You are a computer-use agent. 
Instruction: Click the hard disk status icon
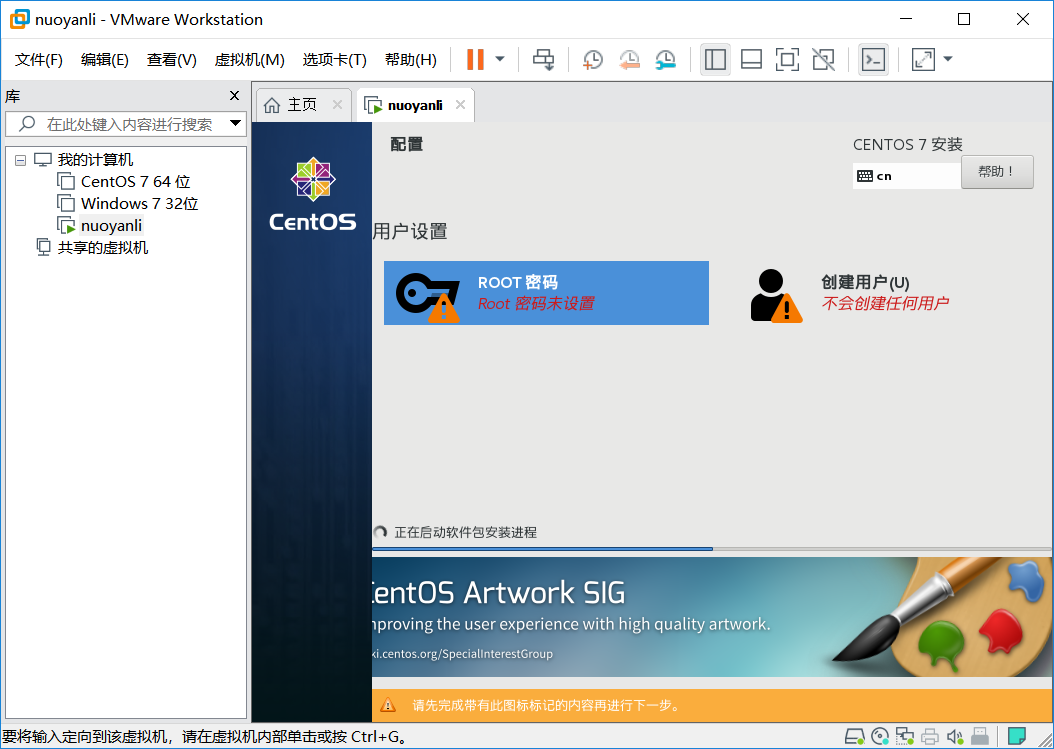point(855,736)
